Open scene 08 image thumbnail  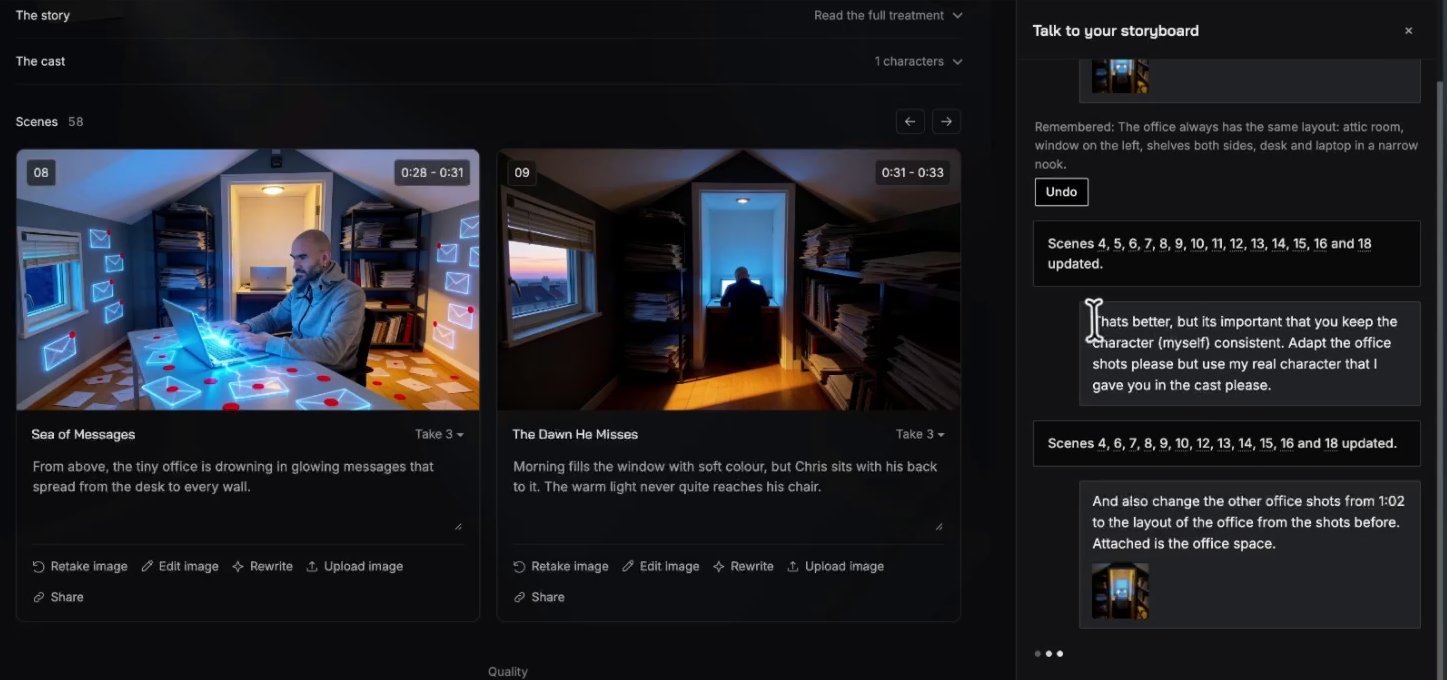pyautogui.click(x=248, y=280)
